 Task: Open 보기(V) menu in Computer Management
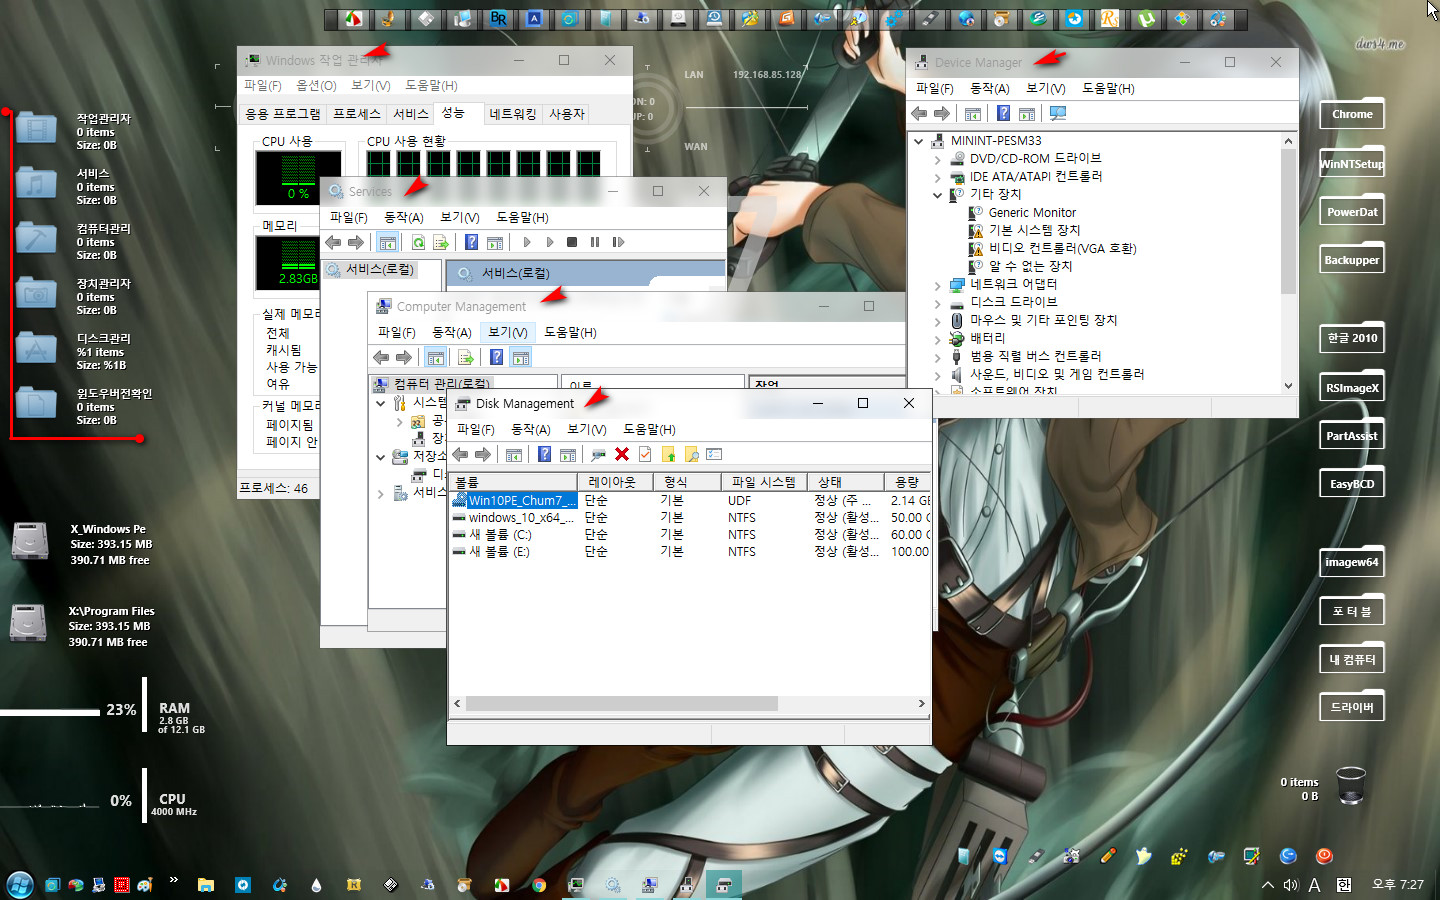click(507, 332)
